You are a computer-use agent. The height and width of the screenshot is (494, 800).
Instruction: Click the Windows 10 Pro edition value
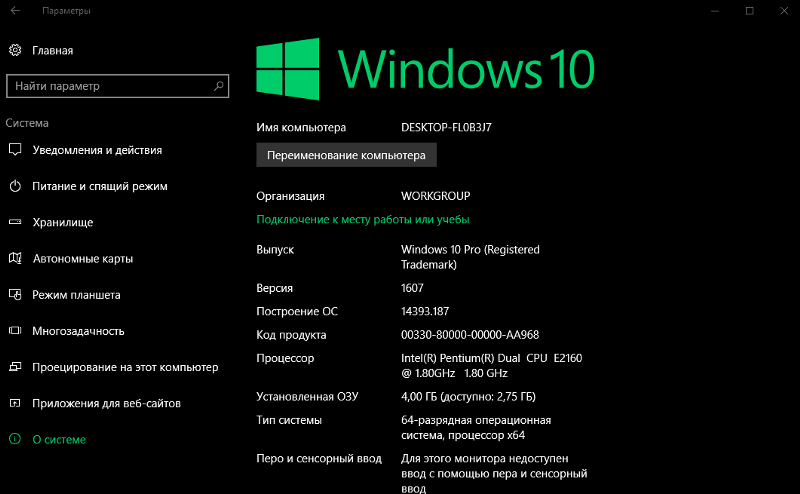470,257
